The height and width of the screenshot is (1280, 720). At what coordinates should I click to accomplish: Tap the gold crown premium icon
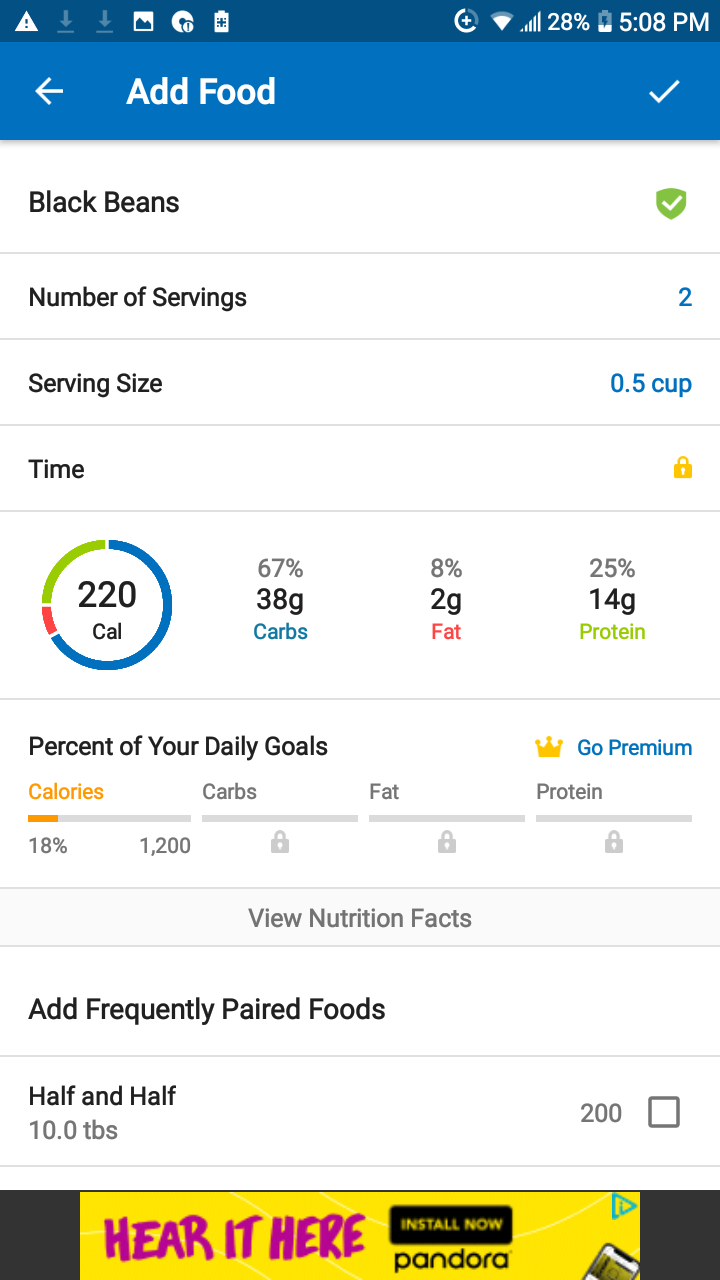(549, 747)
